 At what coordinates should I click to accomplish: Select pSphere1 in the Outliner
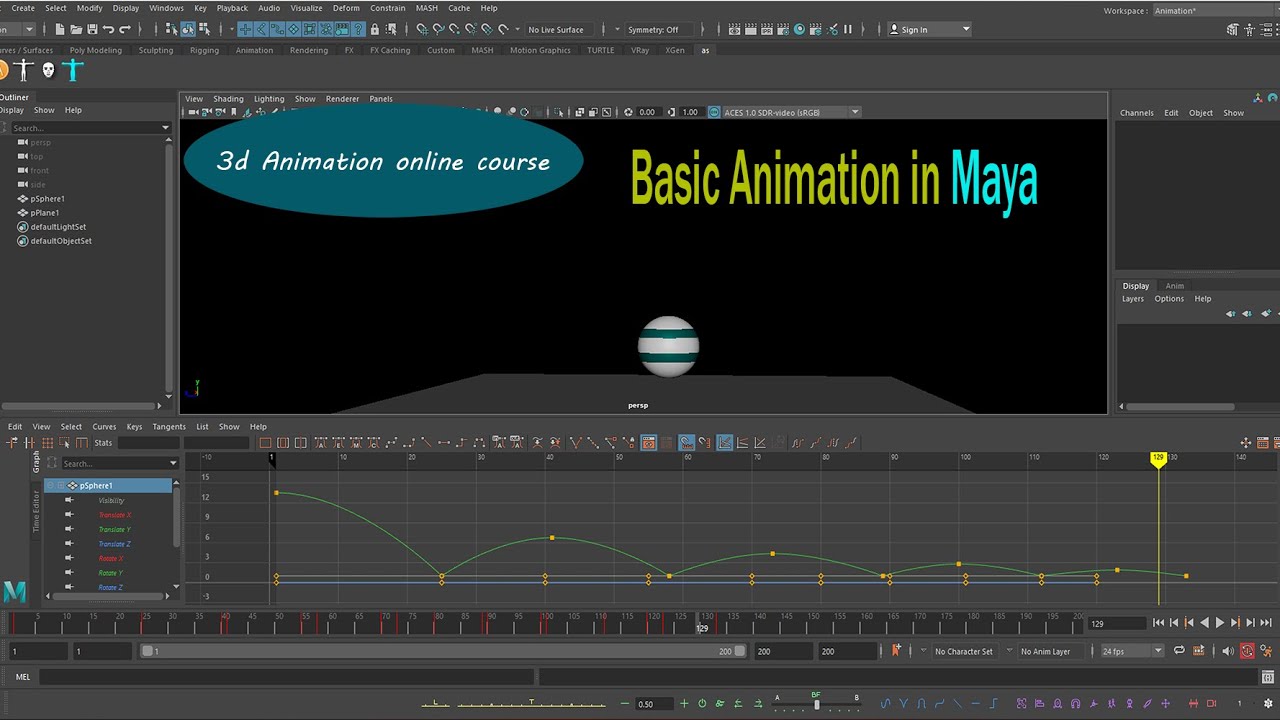point(47,199)
